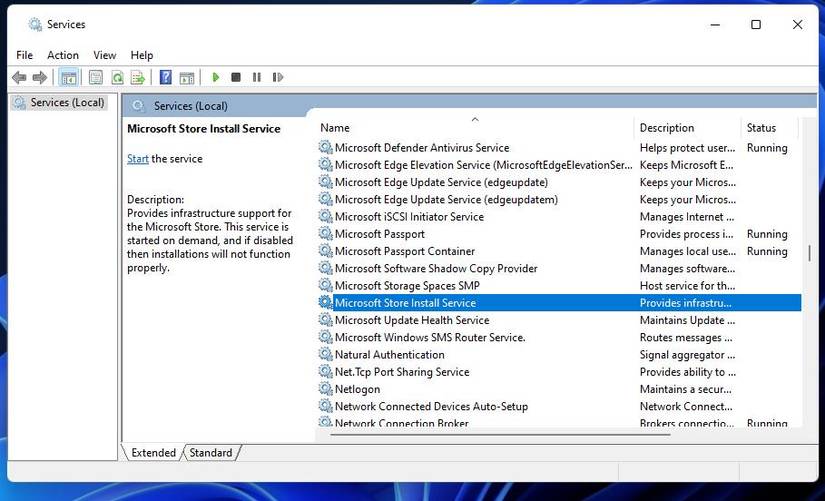Viewport: 825px width, 501px height.
Task: Sort by the Name column header
Action: click(x=475, y=127)
